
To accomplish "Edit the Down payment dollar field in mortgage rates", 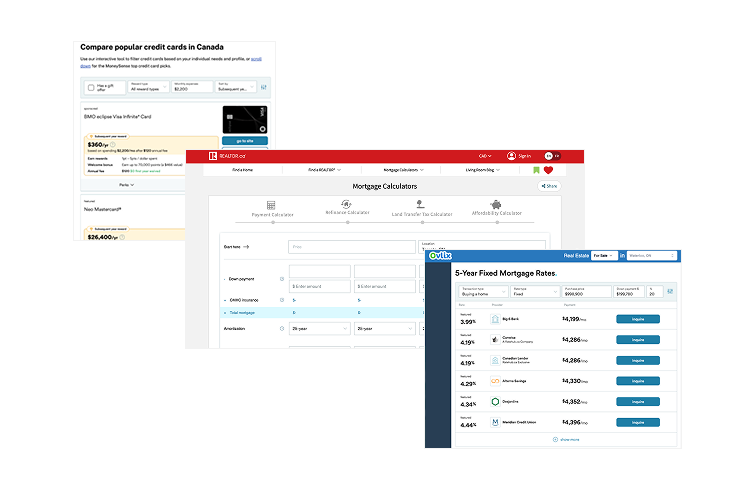I will click(629, 291).
